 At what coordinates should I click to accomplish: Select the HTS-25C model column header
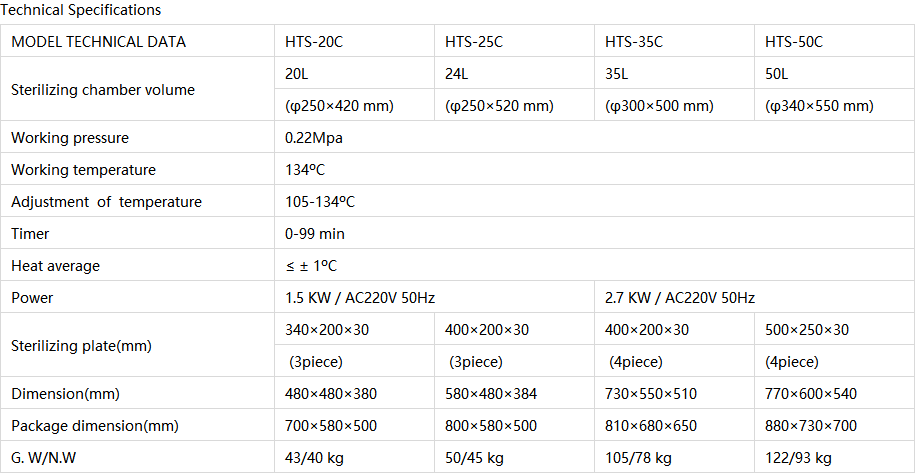coord(474,42)
